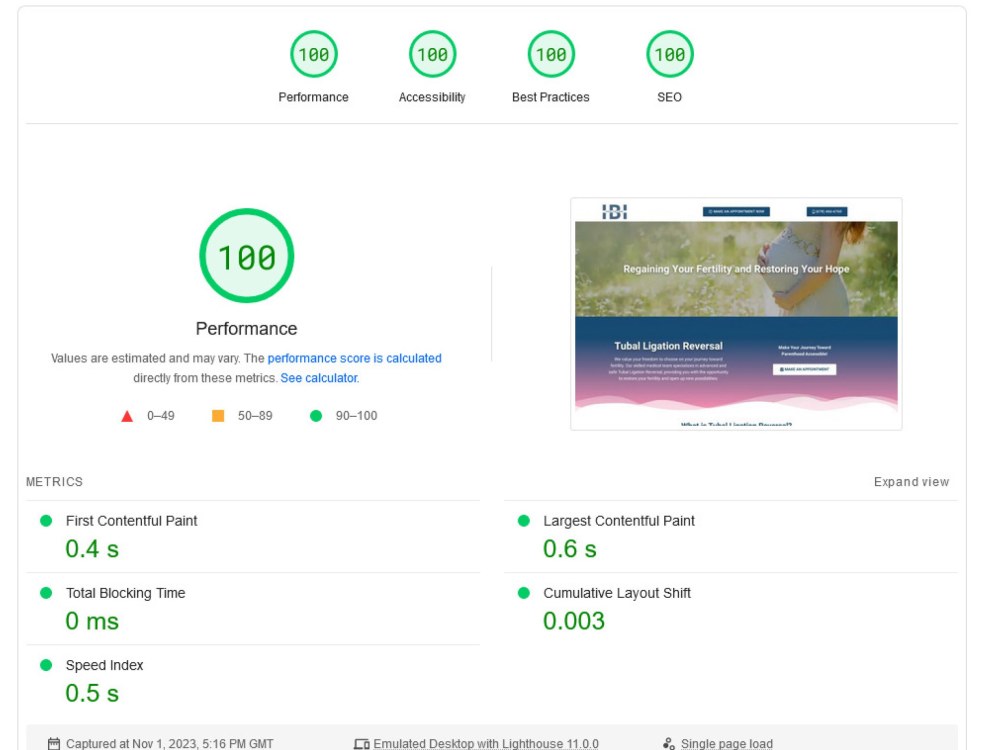
Task: Click the green dot next to Total Blocking Time
Action: 46,593
